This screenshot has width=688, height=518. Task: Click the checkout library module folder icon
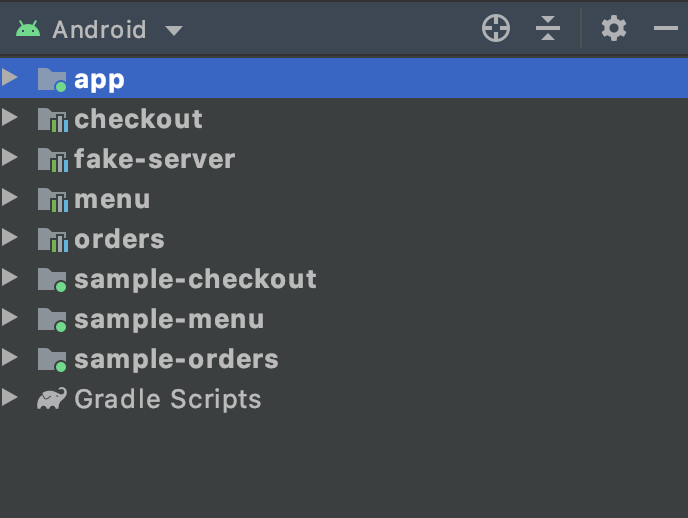coord(53,120)
